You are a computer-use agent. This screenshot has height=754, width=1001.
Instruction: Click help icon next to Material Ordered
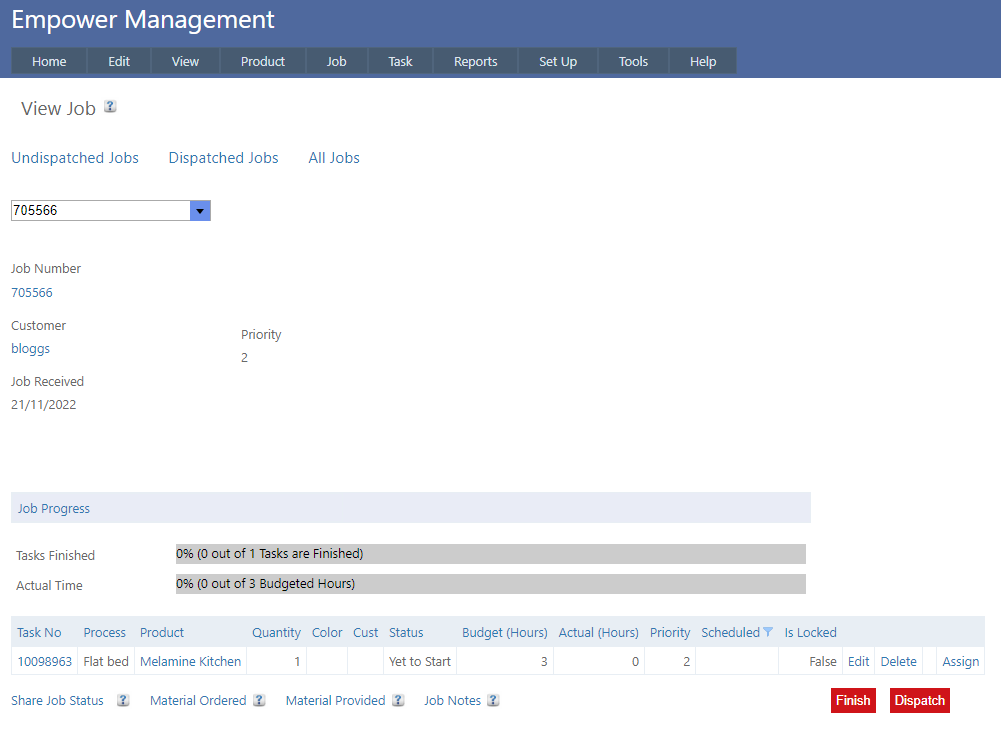click(259, 701)
